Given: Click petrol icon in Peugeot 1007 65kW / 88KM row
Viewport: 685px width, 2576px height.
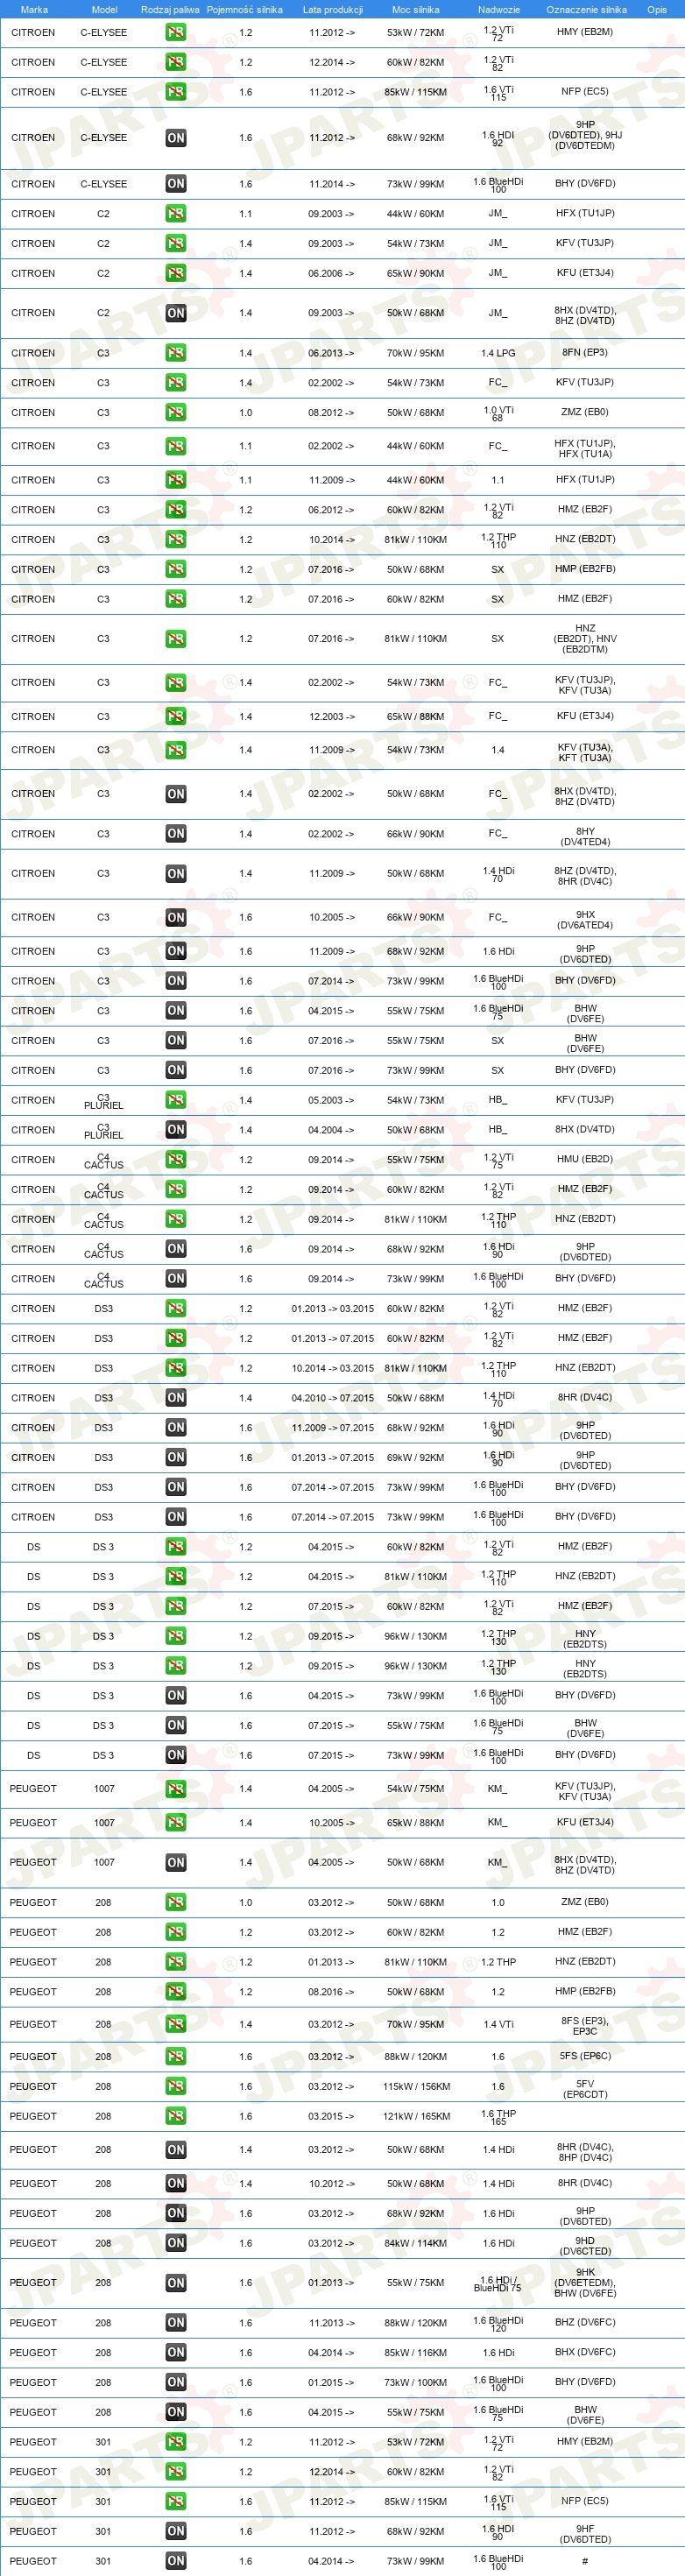Looking at the screenshot, I should (x=176, y=1823).
